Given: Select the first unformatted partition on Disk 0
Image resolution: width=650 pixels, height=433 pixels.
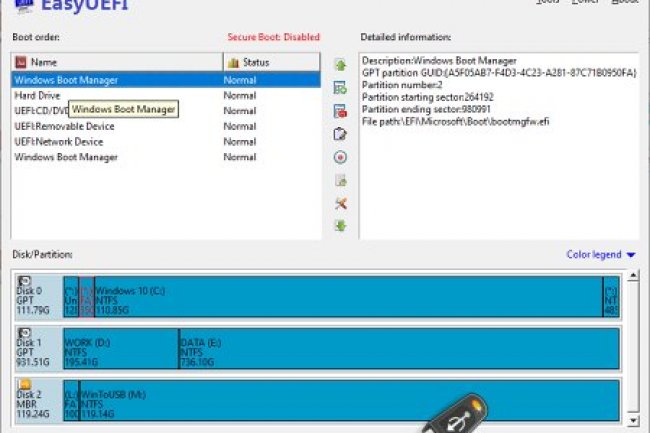Looking at the screenshot, I should [71, 297].
